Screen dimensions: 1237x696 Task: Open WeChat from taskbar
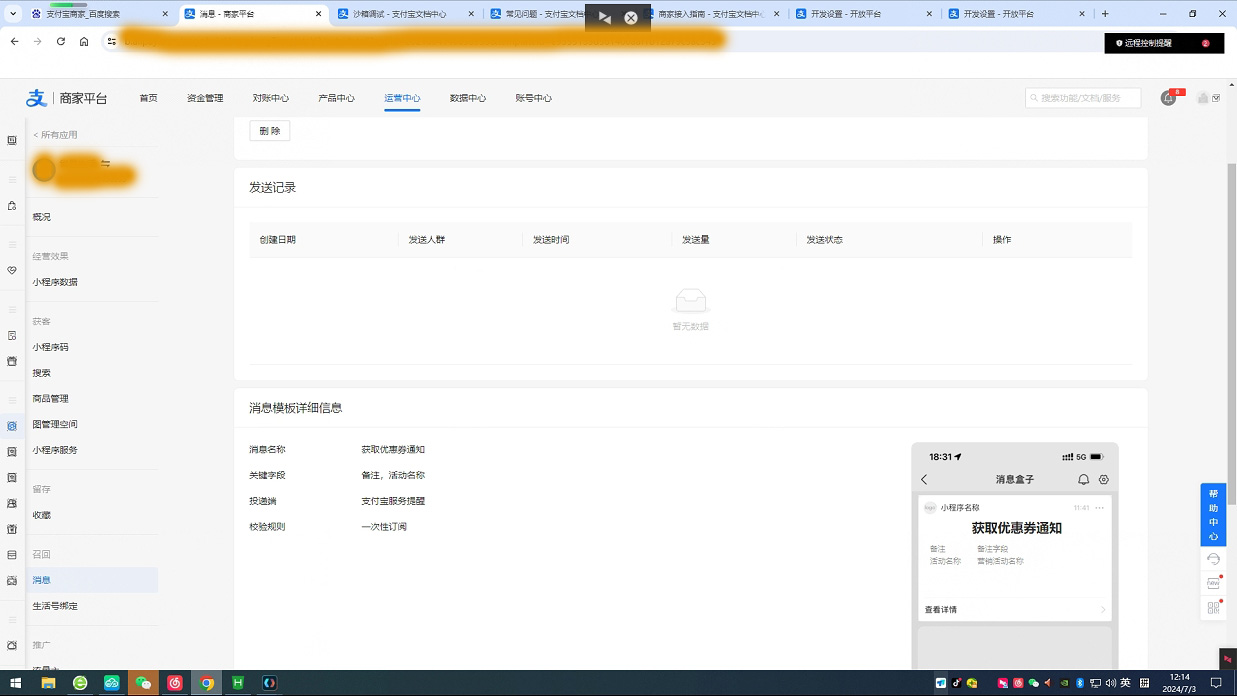click(143, 683)
